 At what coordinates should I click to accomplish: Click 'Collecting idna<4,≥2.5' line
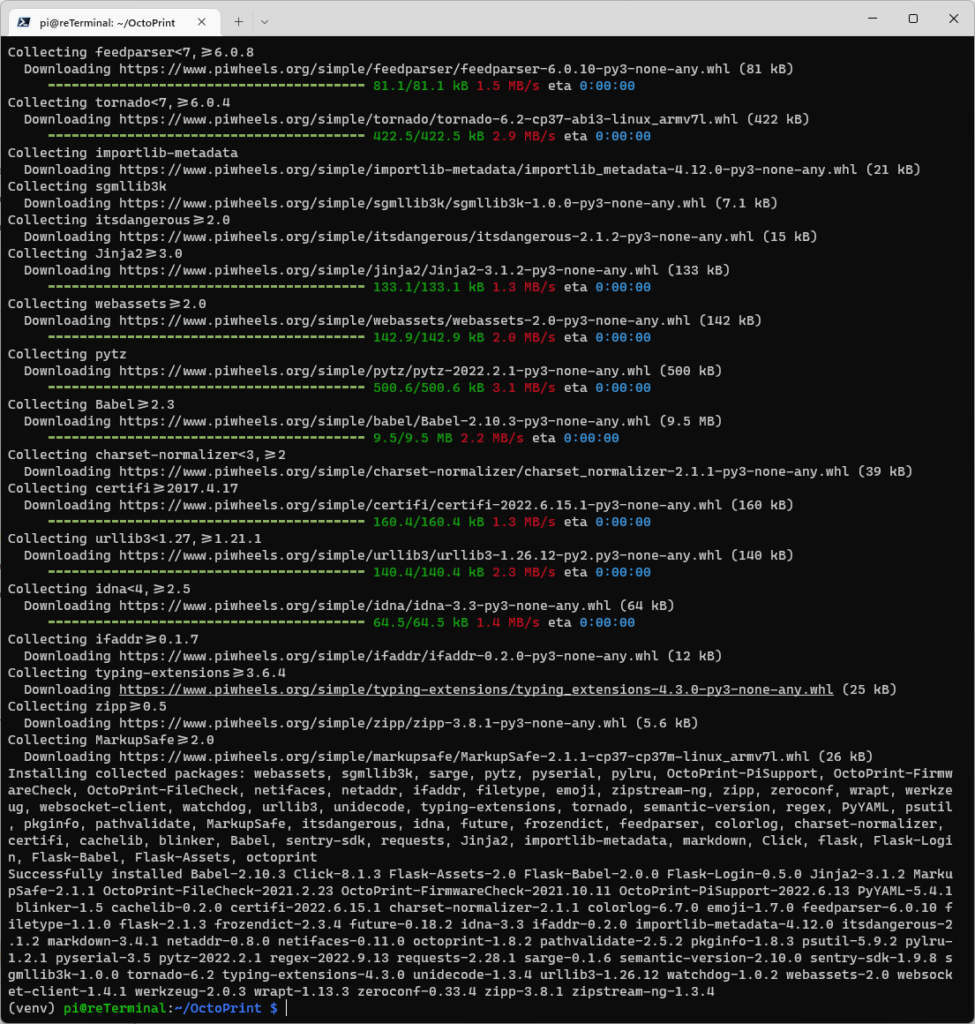[99, 589]
